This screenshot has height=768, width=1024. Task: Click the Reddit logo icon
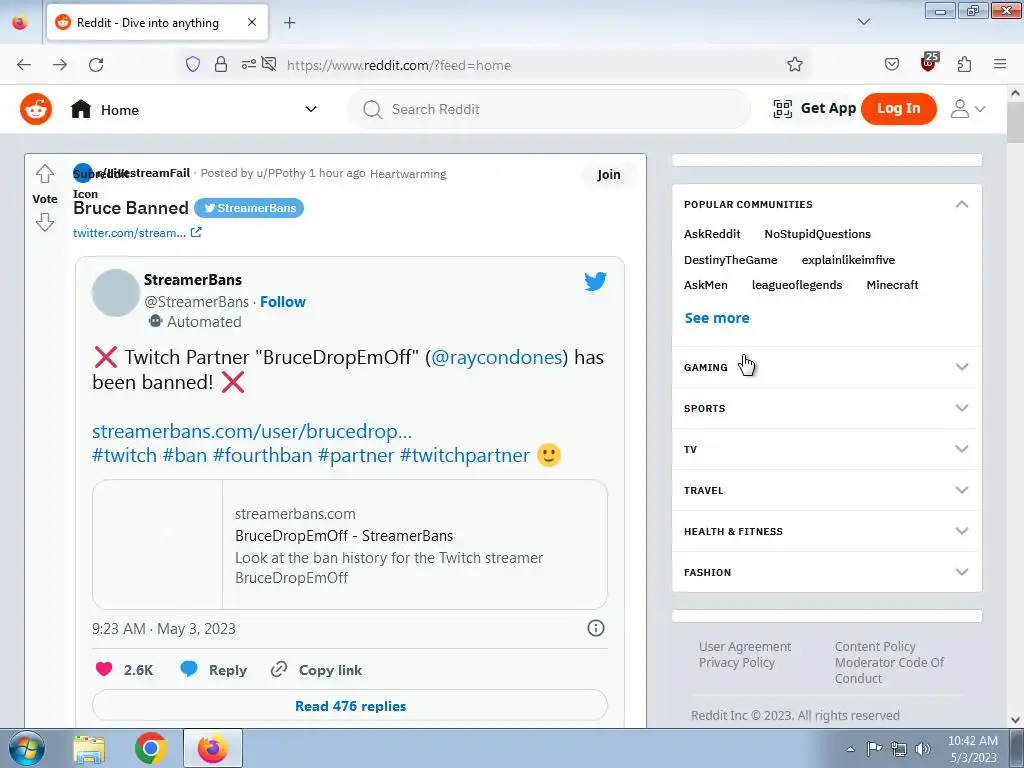point(36,109)
